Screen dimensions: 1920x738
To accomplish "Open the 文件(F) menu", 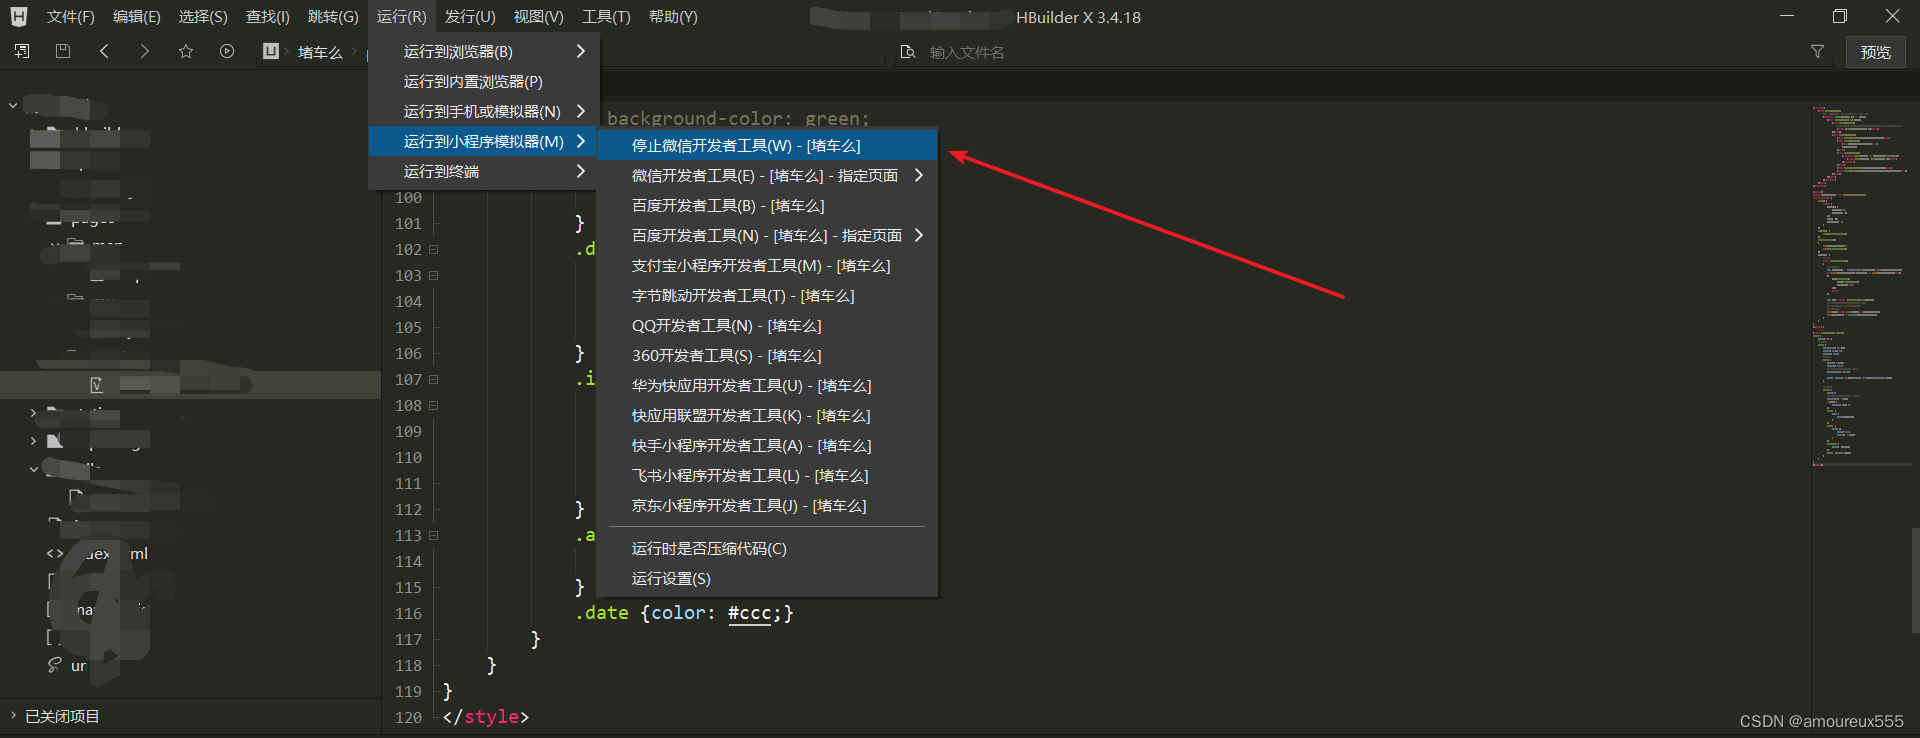I will click(x=71, y=17).
